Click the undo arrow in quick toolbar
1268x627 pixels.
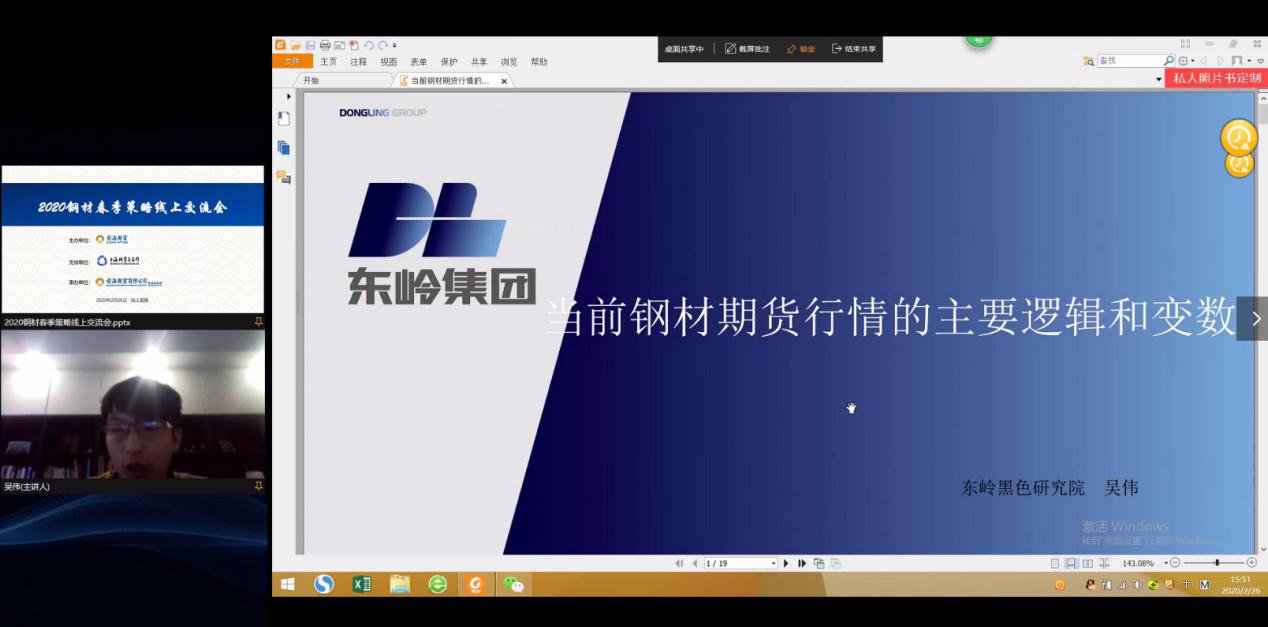[x=369, y=45]
